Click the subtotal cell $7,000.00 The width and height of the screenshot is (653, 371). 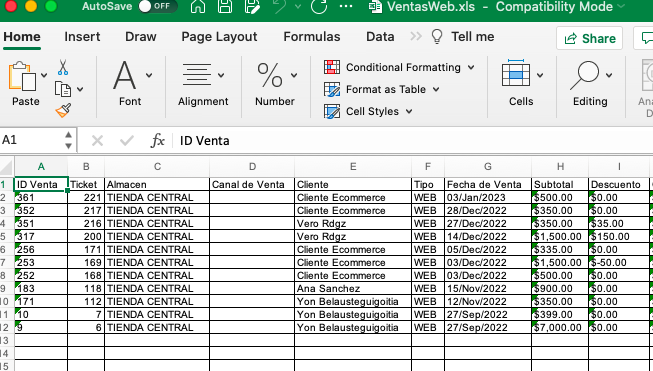(x=560, y=328)
